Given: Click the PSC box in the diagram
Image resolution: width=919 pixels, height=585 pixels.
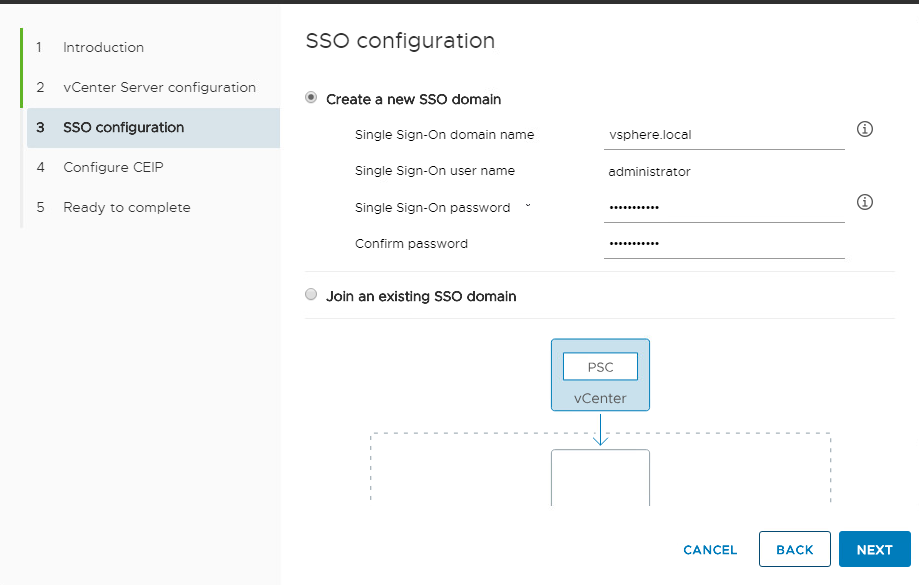Looking at the screenshot, I should click(600, 367).
